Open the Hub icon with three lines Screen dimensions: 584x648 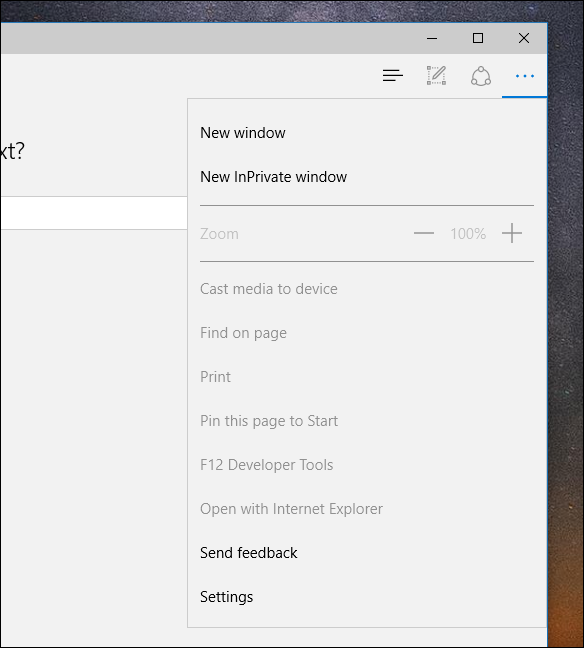click(393, 76)
